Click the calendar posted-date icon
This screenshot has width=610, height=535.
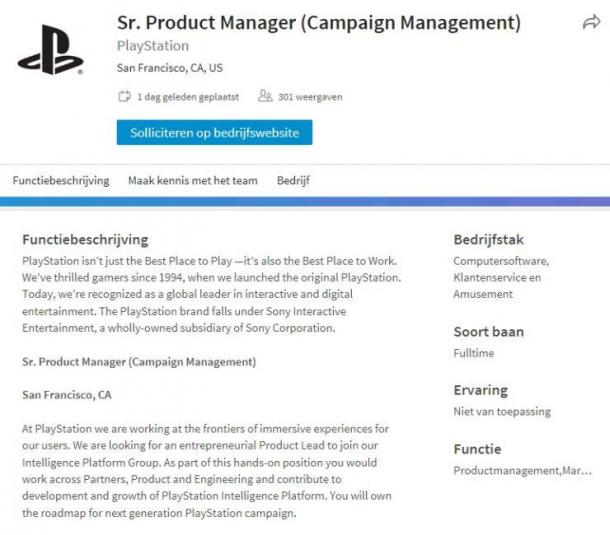(124, 96)
